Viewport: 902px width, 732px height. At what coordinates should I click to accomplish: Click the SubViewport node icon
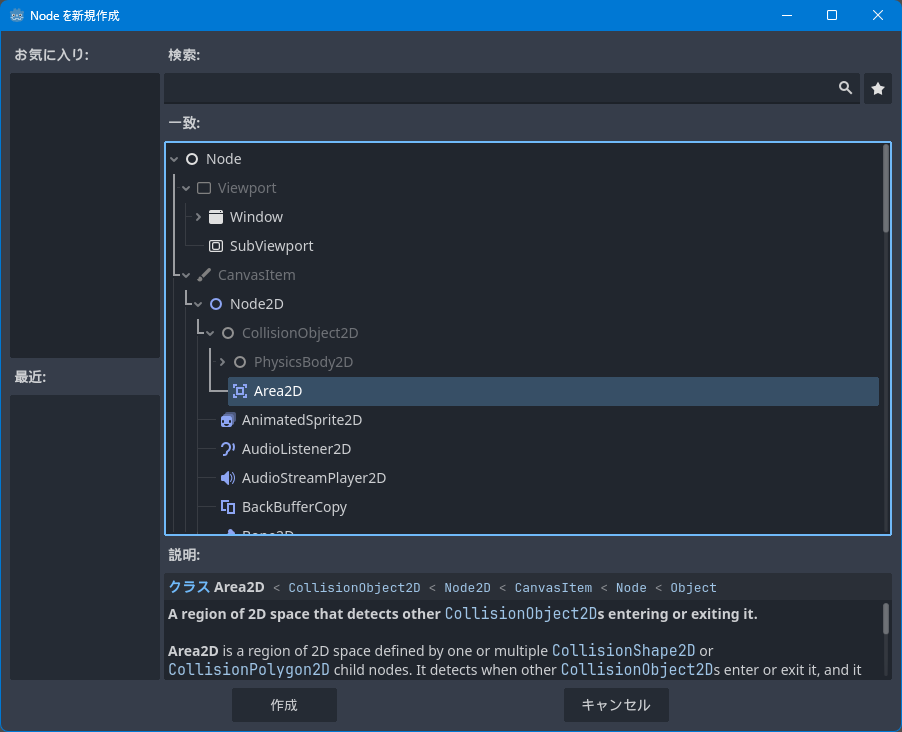216,246
